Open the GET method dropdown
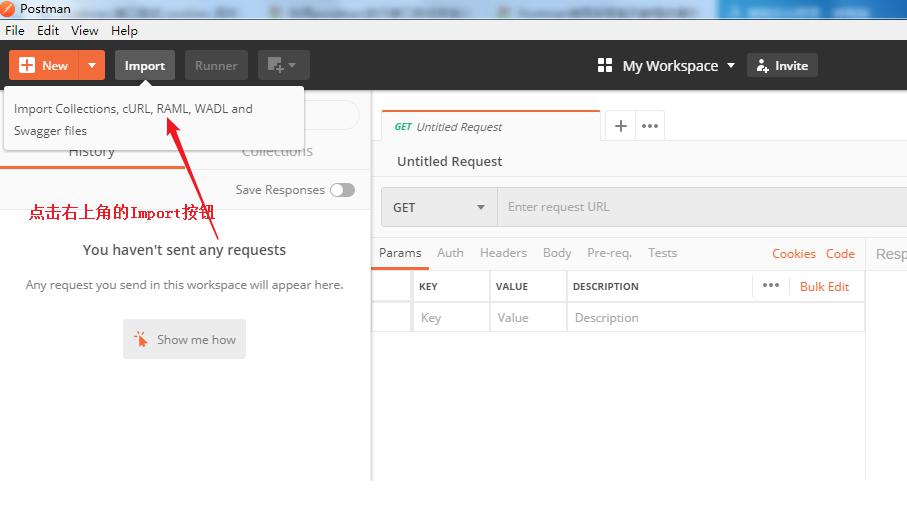 [438, 207]
